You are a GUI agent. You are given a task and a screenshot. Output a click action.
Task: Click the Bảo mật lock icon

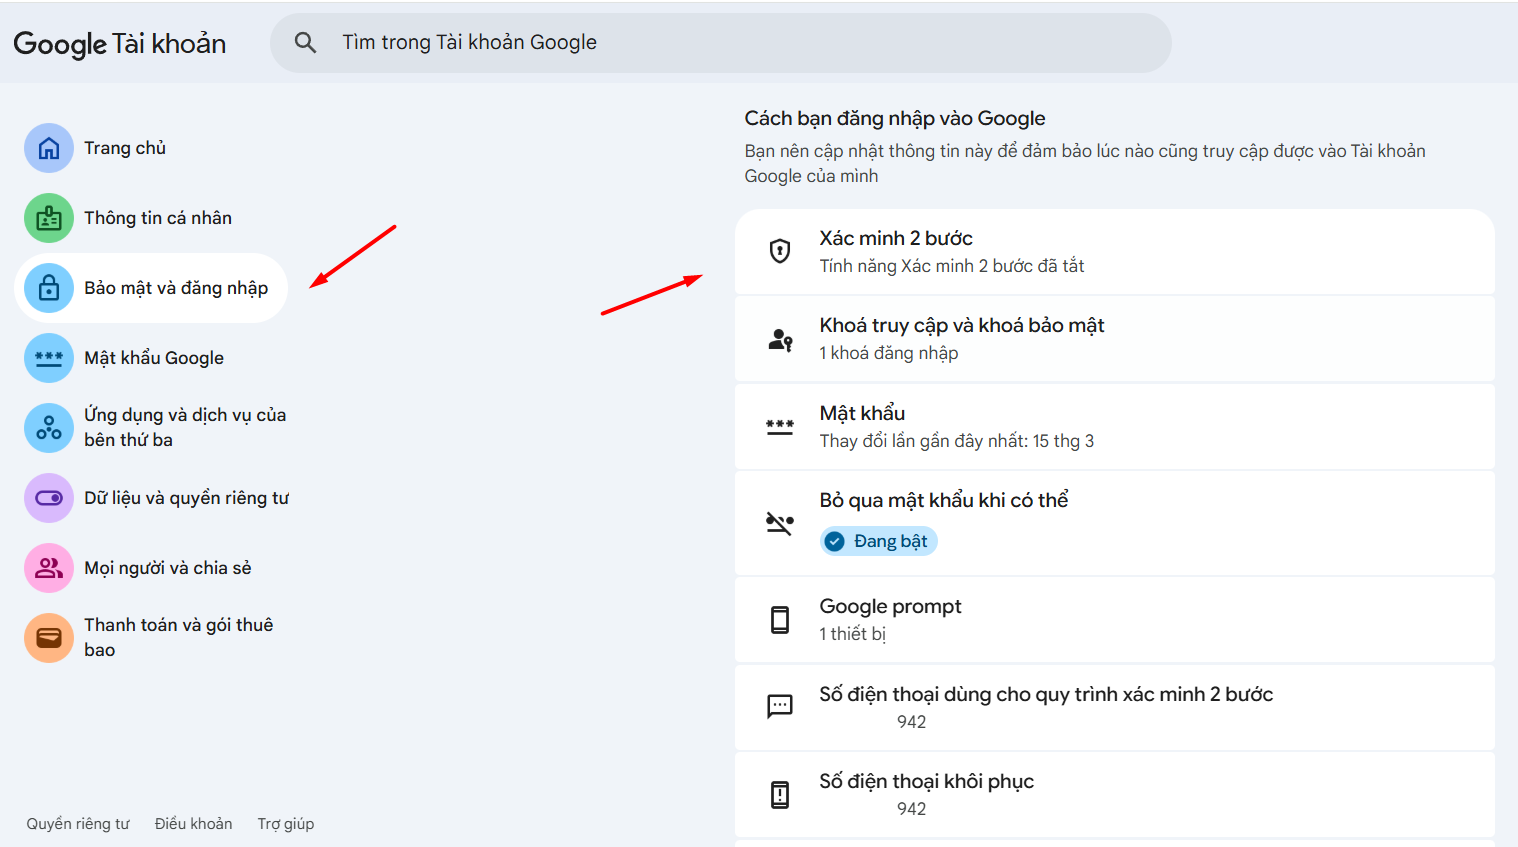[49, 288]
